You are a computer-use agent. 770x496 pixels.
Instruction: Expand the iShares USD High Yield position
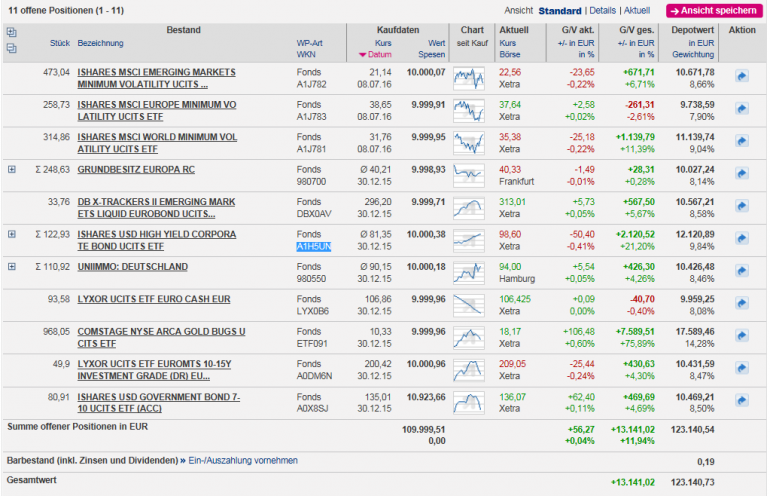click(12, 234)
